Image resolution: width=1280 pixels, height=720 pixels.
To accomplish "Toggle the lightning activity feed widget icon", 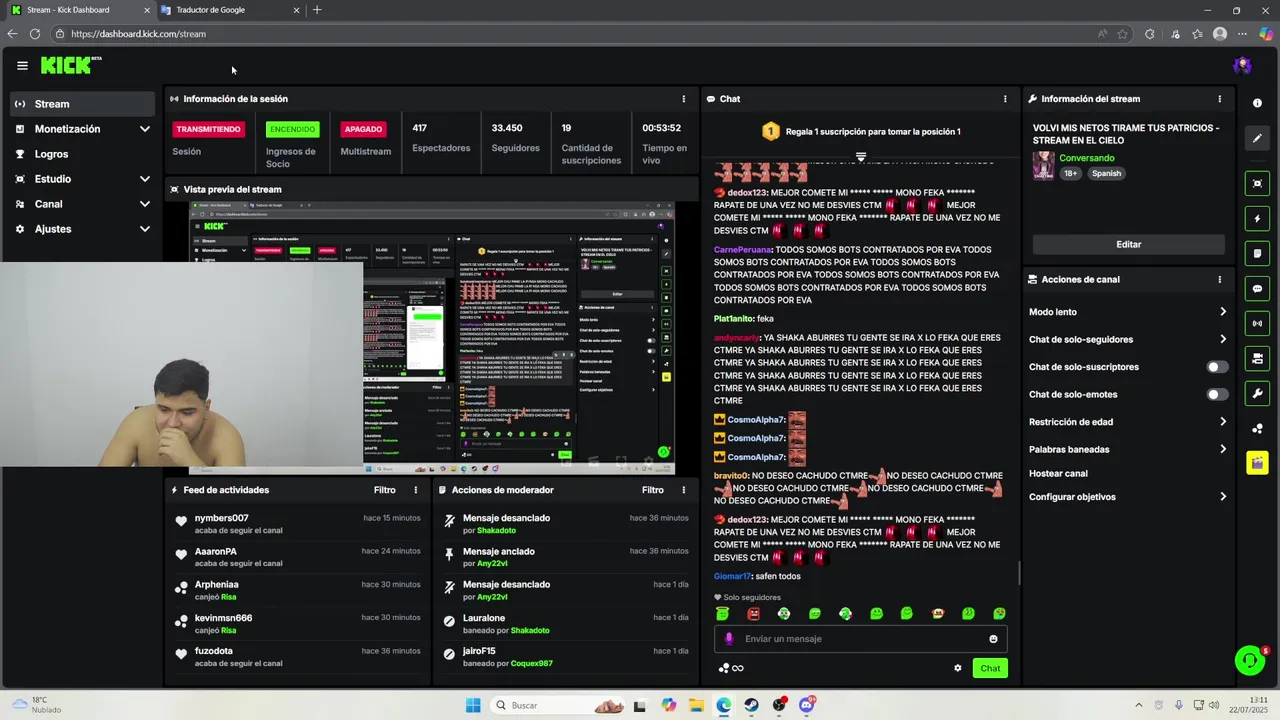I will [1257, 218].
